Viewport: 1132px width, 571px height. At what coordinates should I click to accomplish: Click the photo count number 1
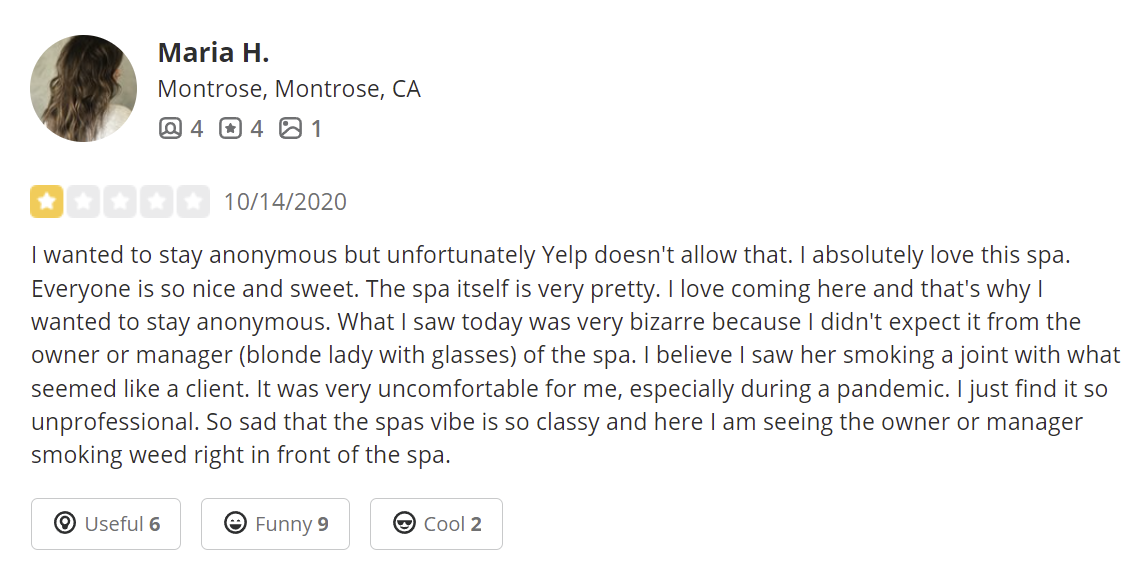[x=316, y=129]
